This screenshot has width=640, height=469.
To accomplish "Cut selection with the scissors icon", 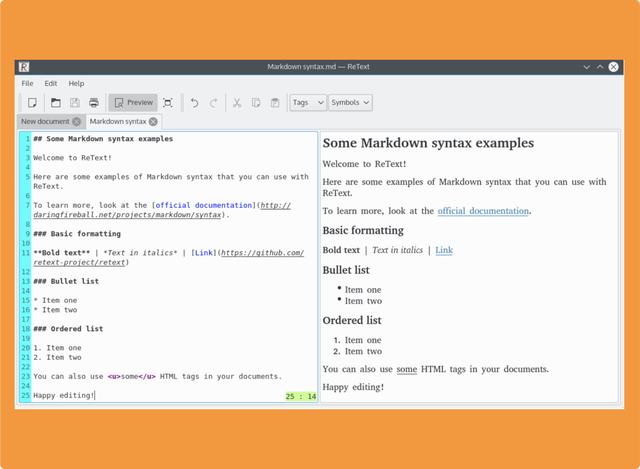I will pos(237,102).
